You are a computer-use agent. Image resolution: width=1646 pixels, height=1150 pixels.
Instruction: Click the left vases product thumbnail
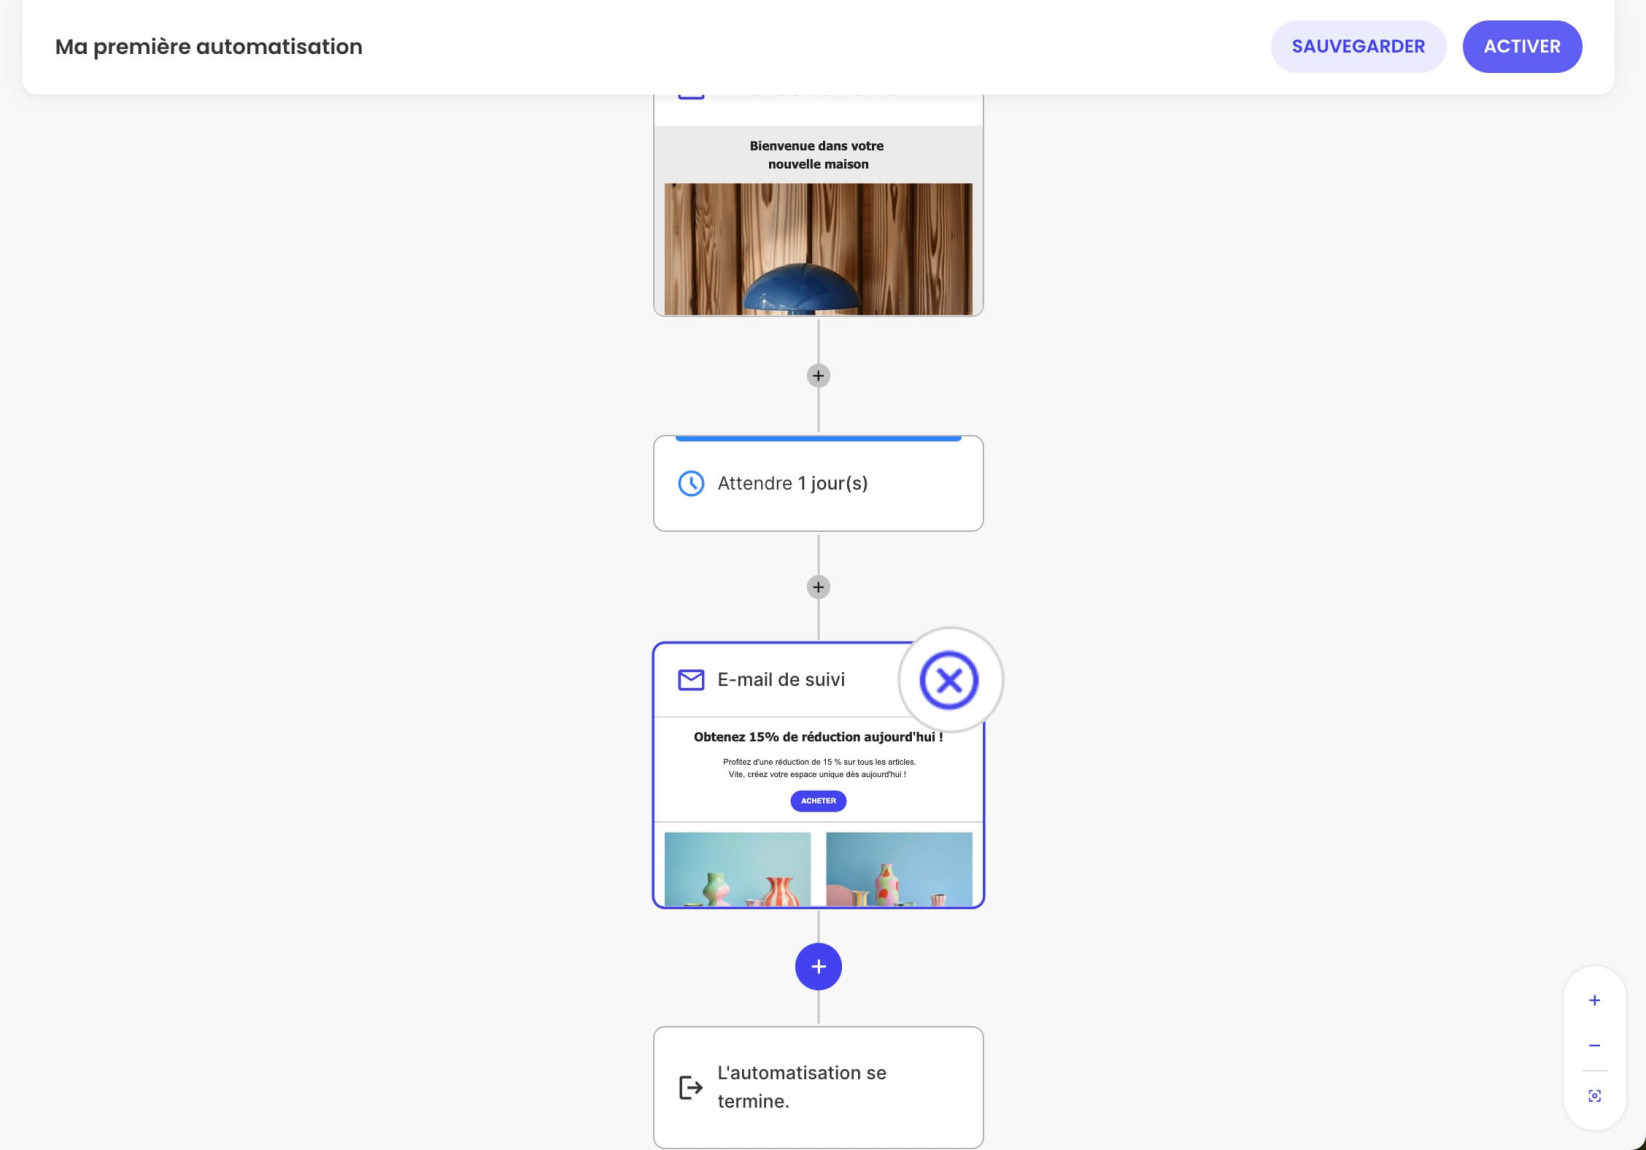point(738,869)
